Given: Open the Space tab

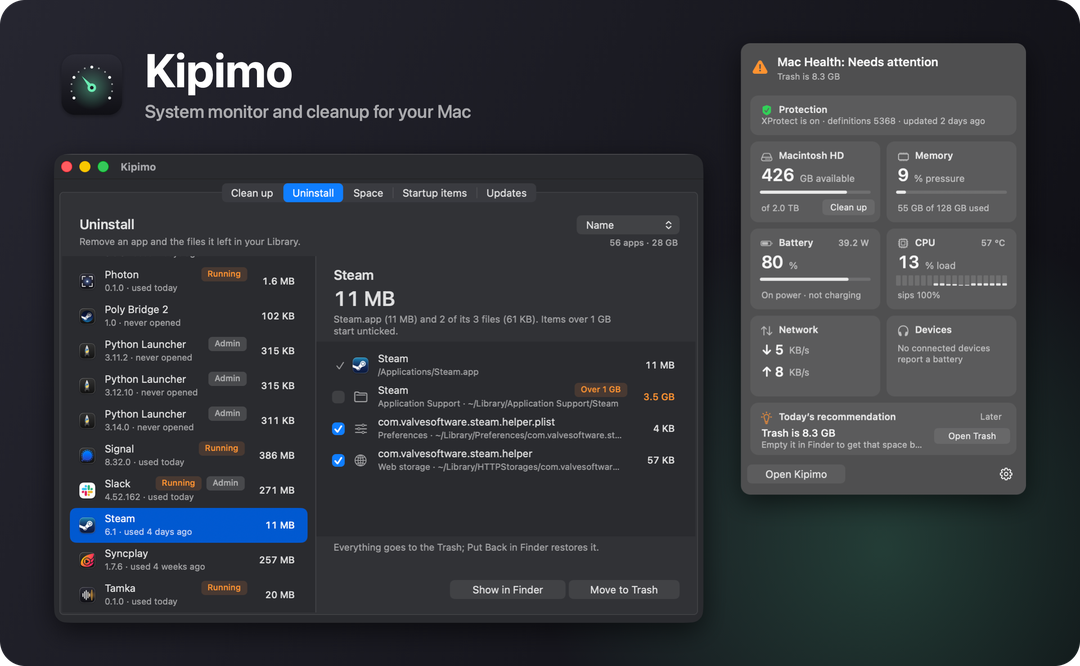Looking at the screenshot, I should 368,193.
